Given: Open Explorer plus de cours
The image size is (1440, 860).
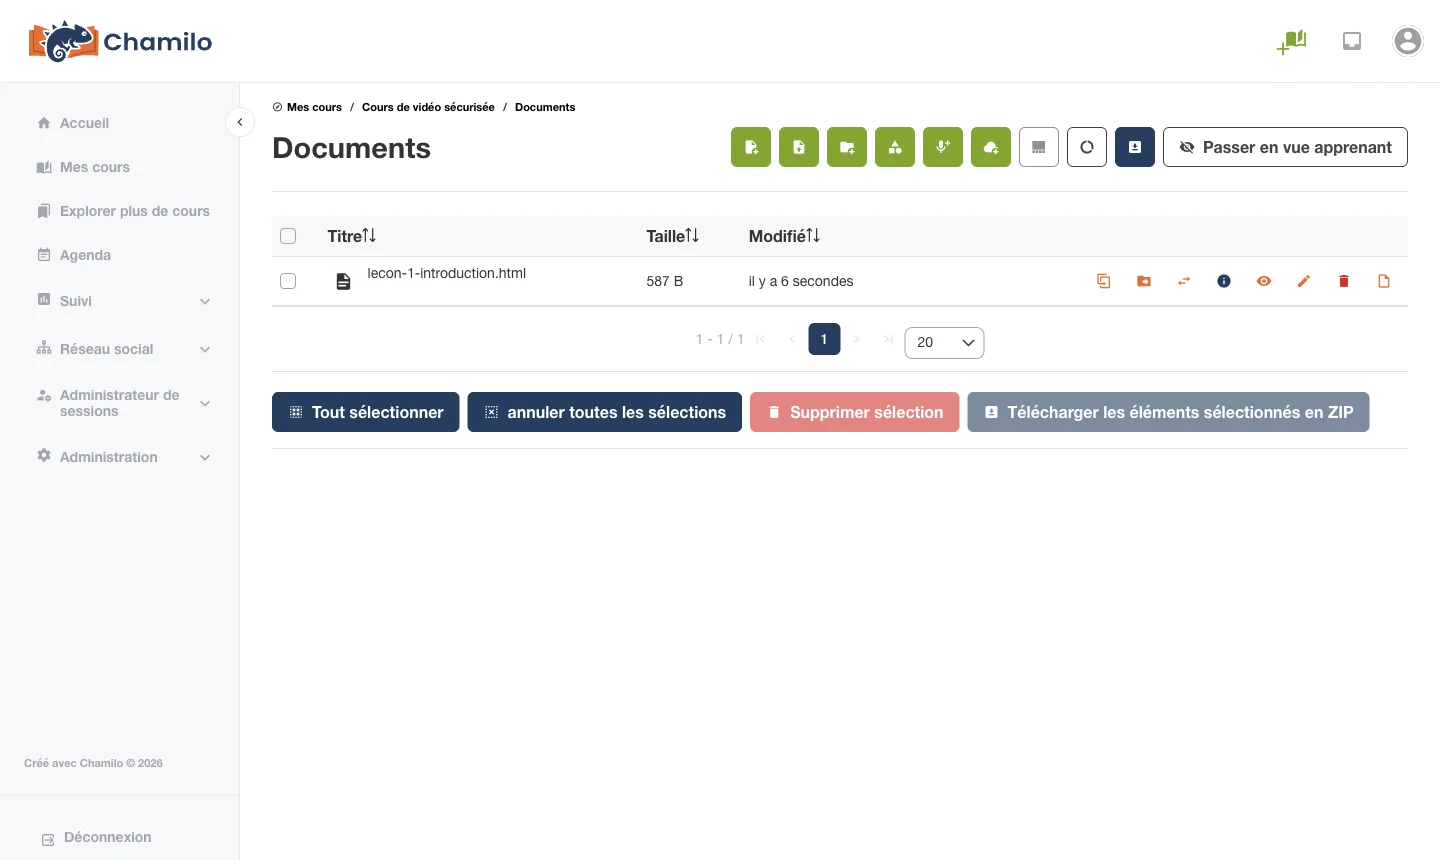Looking at the screenshot, I should [x=134, y=211].
